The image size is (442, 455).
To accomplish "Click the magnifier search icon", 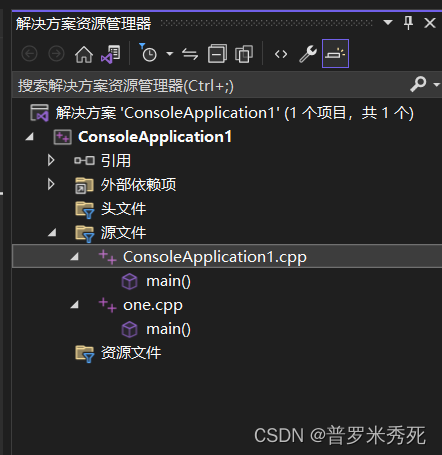I will pyautogui.click(x=418, y=84).
